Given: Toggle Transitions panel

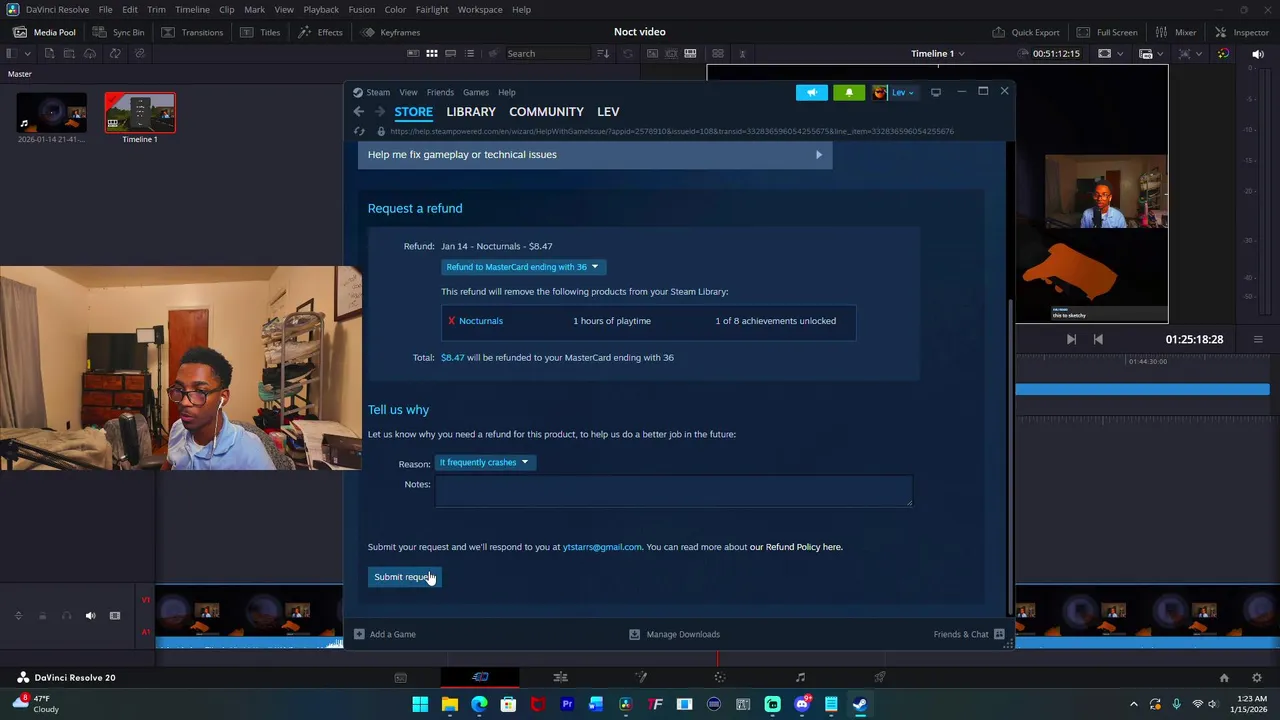Looking at the screenshot, I should 192,32.
